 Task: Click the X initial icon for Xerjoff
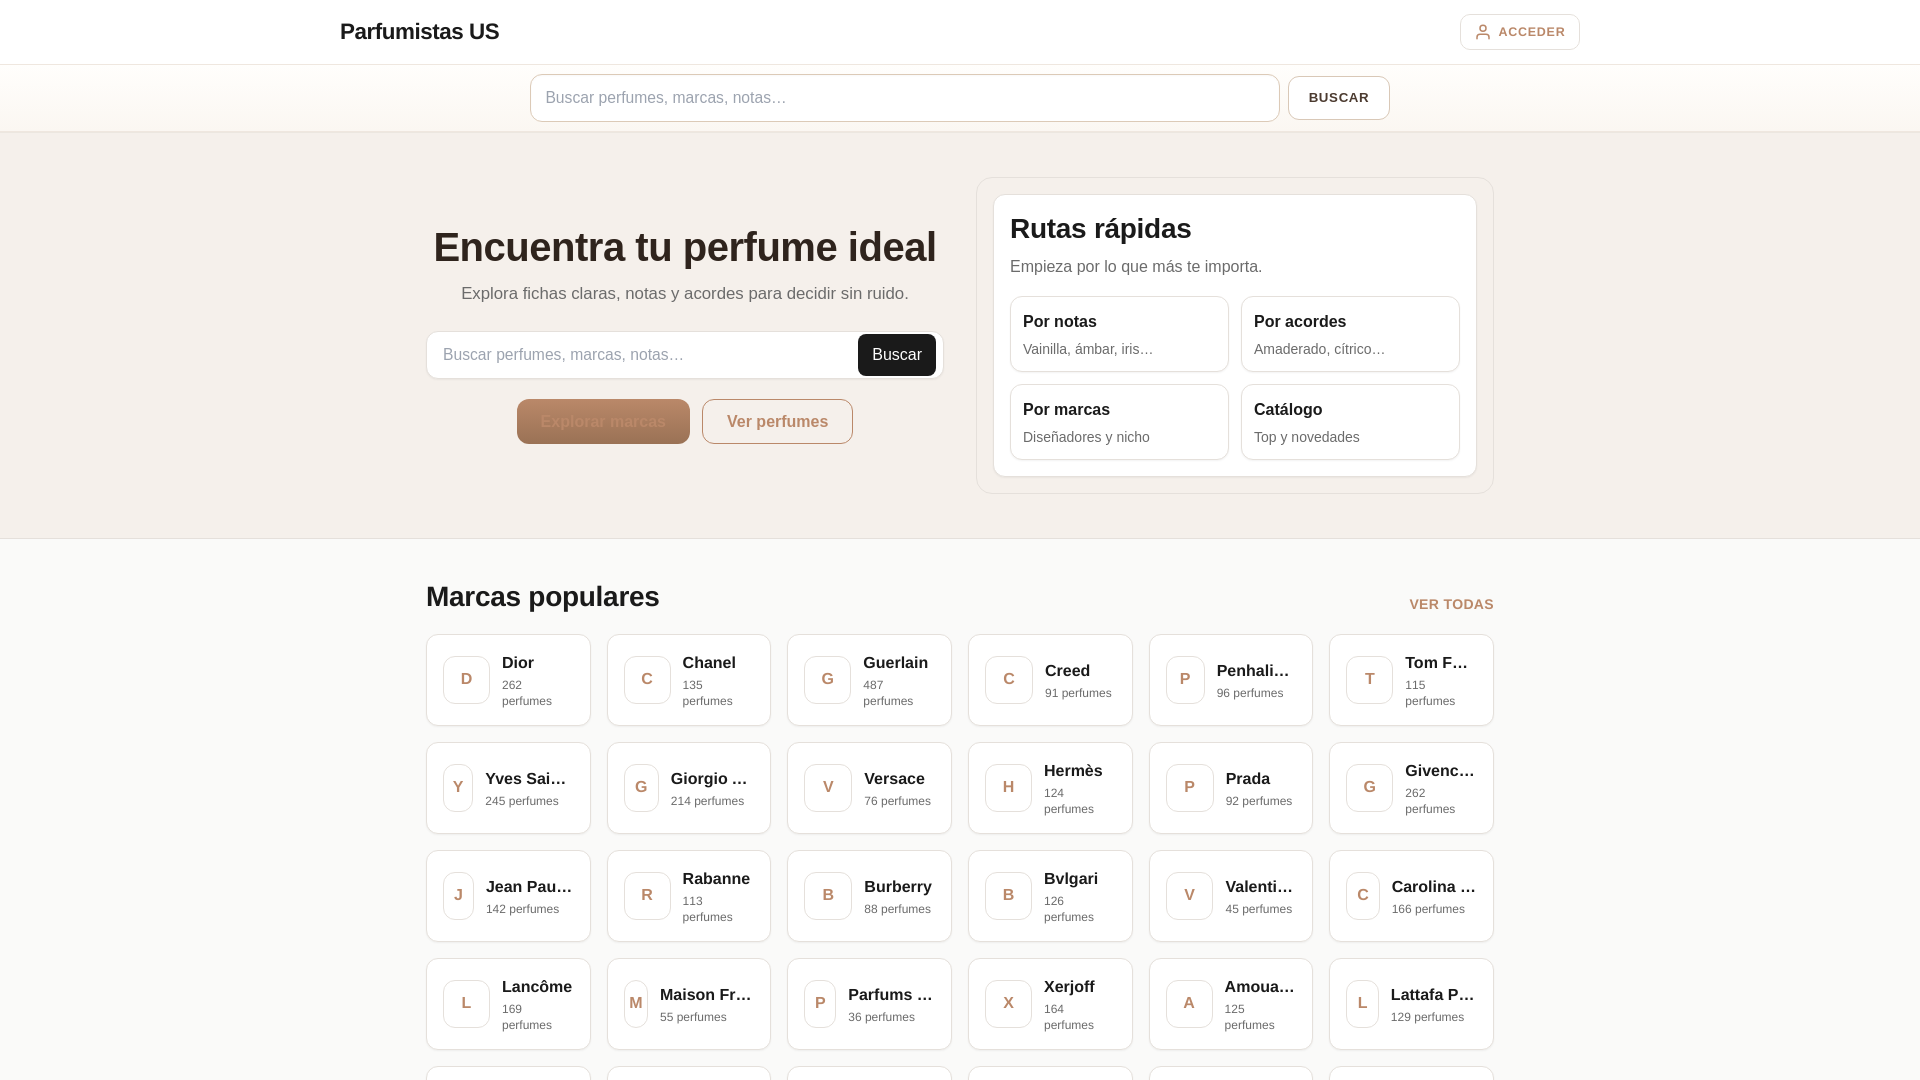(x=1008, y=1004)
